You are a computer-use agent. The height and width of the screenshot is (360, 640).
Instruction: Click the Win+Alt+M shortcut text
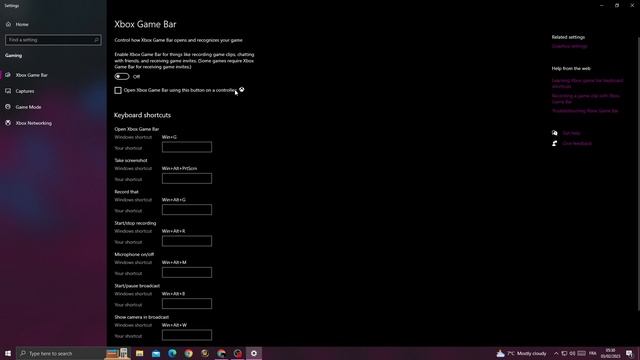click(174, 262)
